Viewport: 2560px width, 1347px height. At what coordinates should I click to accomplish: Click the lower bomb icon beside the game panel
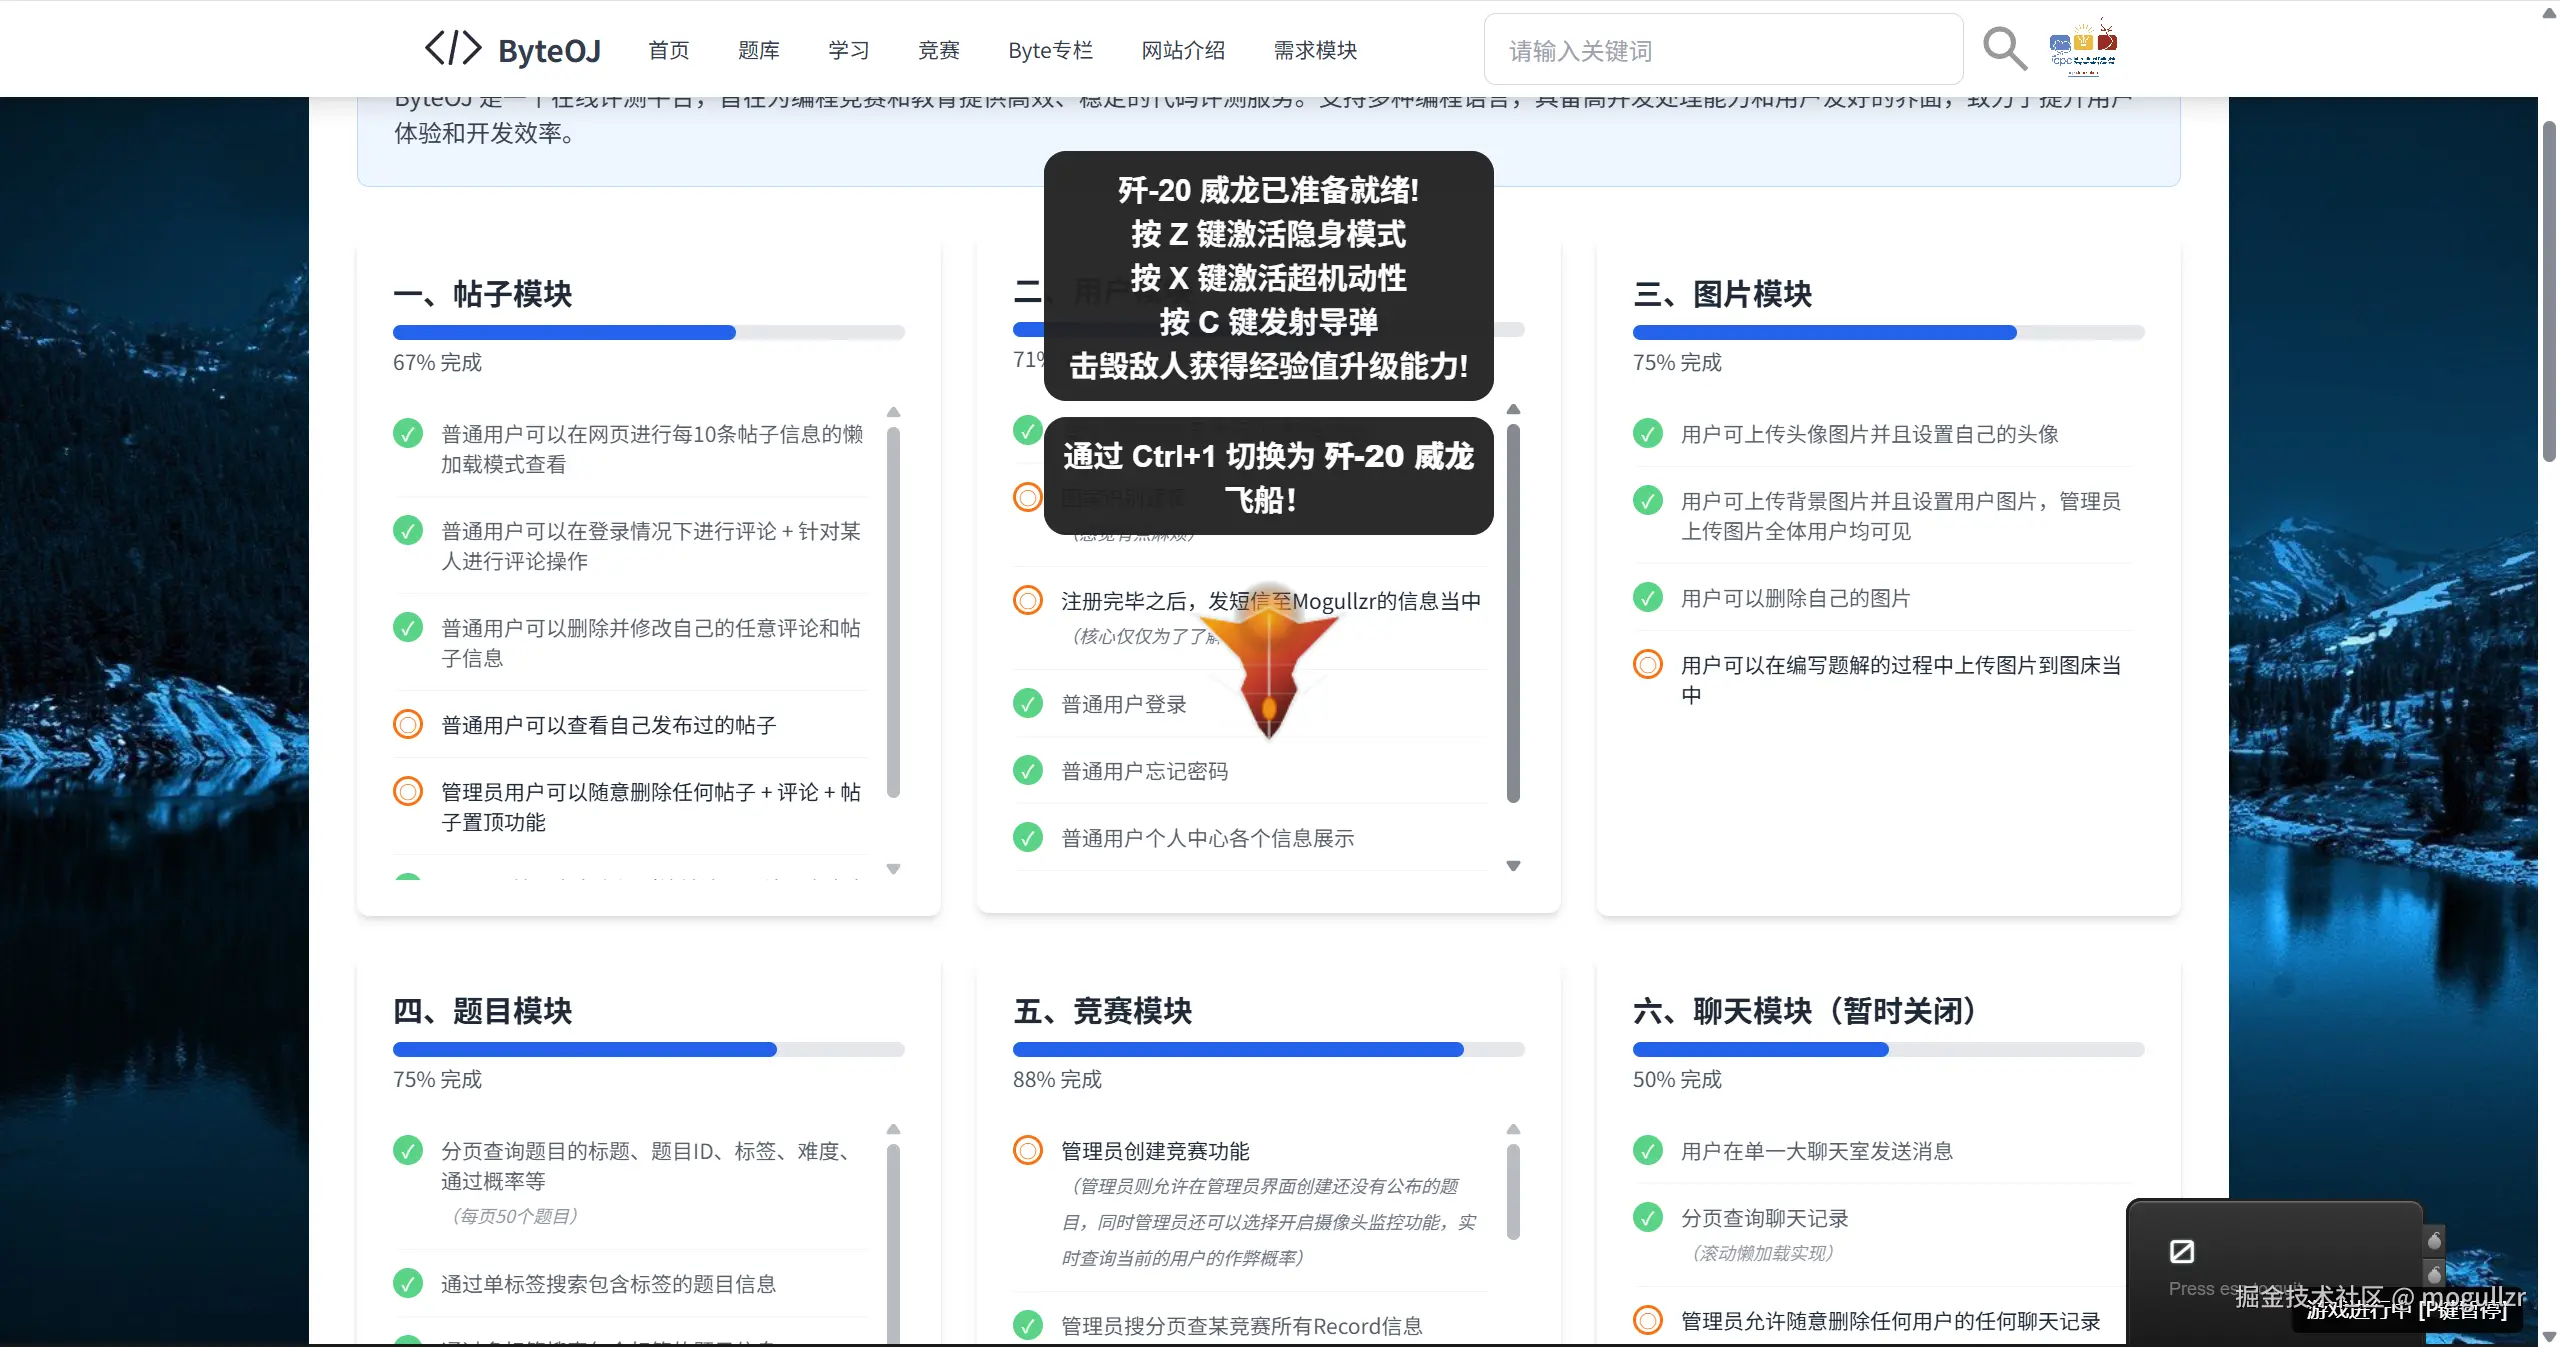[2434, 1274]
